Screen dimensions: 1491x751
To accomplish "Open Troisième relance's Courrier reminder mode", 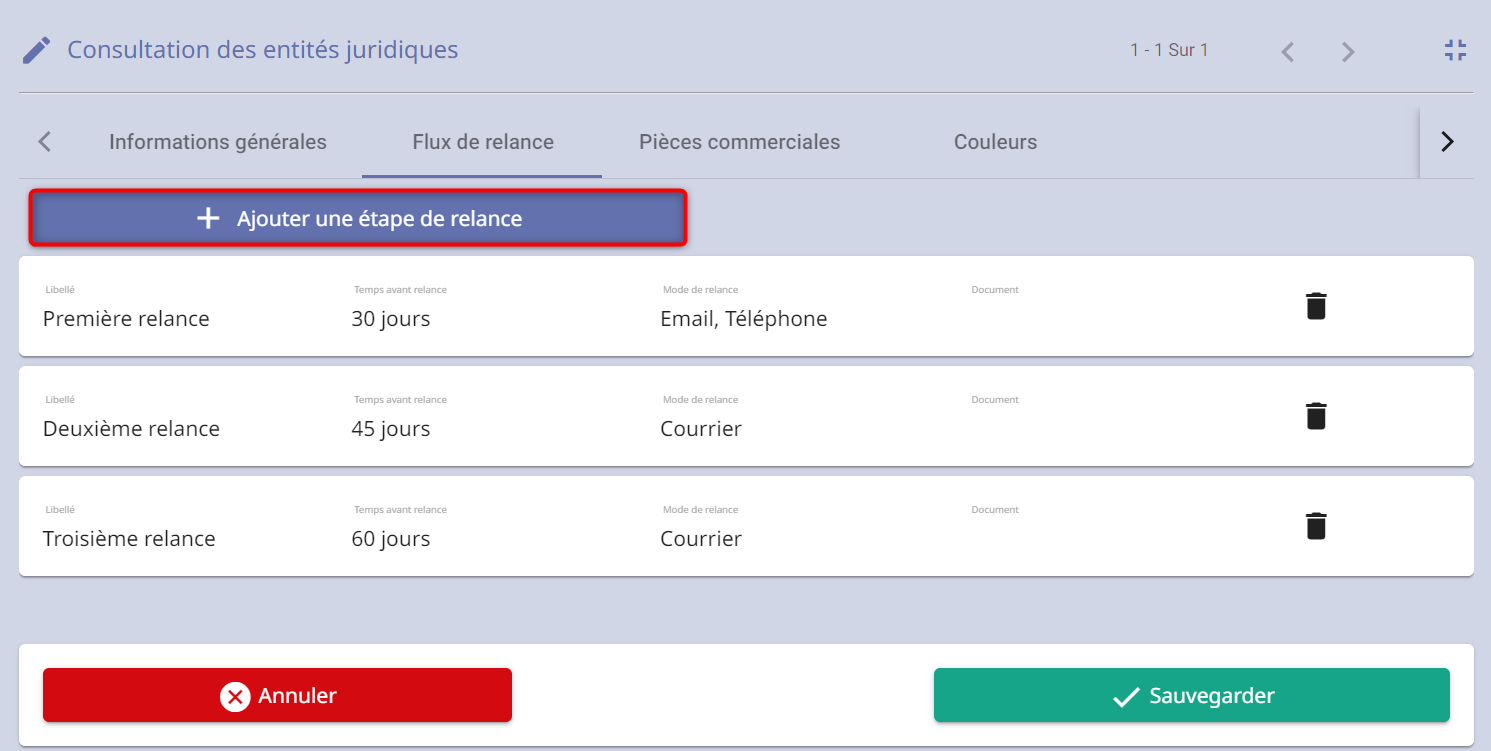I will pos(701,539).
